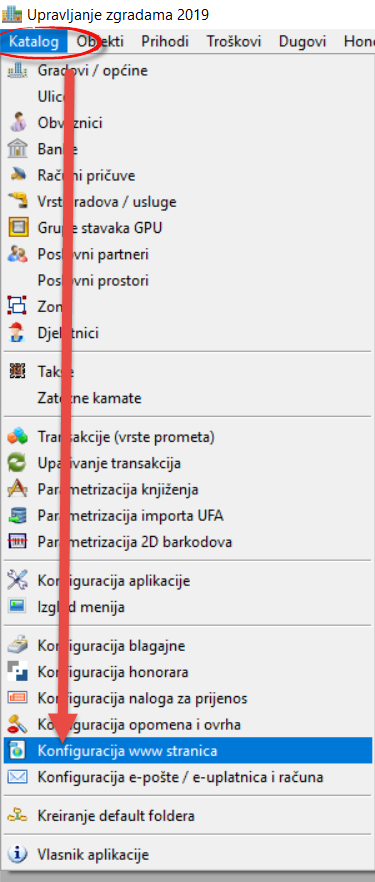Click the Obveznici person icon

16,123
